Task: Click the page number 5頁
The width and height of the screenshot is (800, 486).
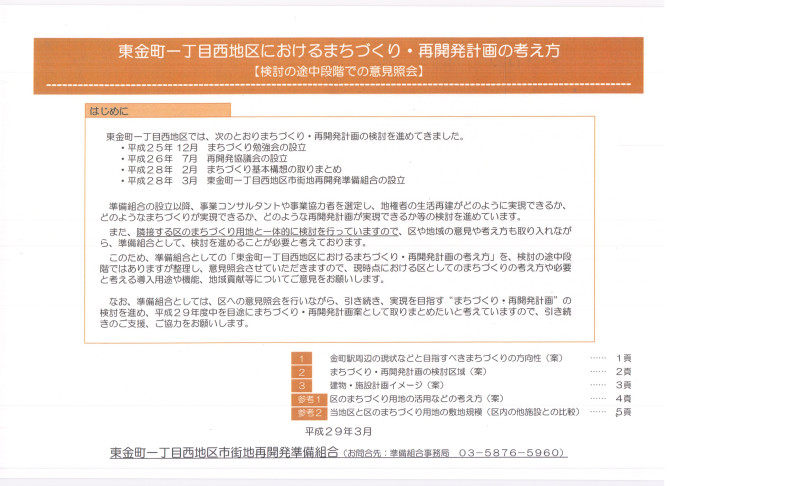Action: click(x=623, y=412)
